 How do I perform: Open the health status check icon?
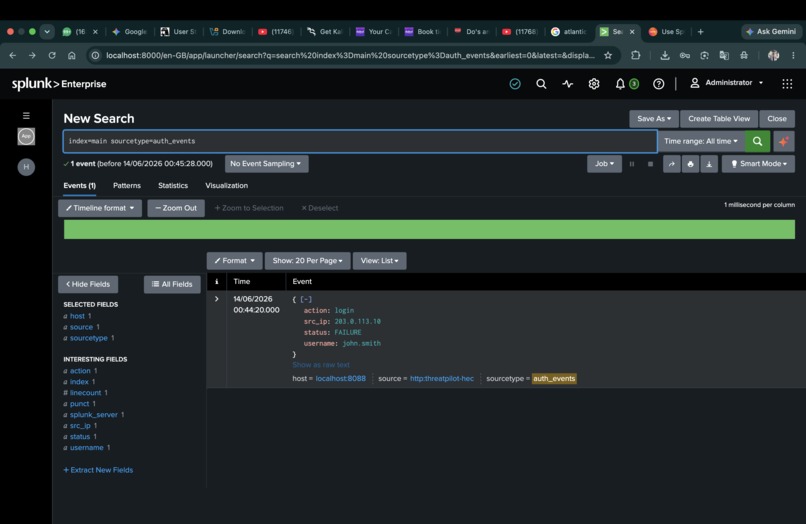coord(515,84)
